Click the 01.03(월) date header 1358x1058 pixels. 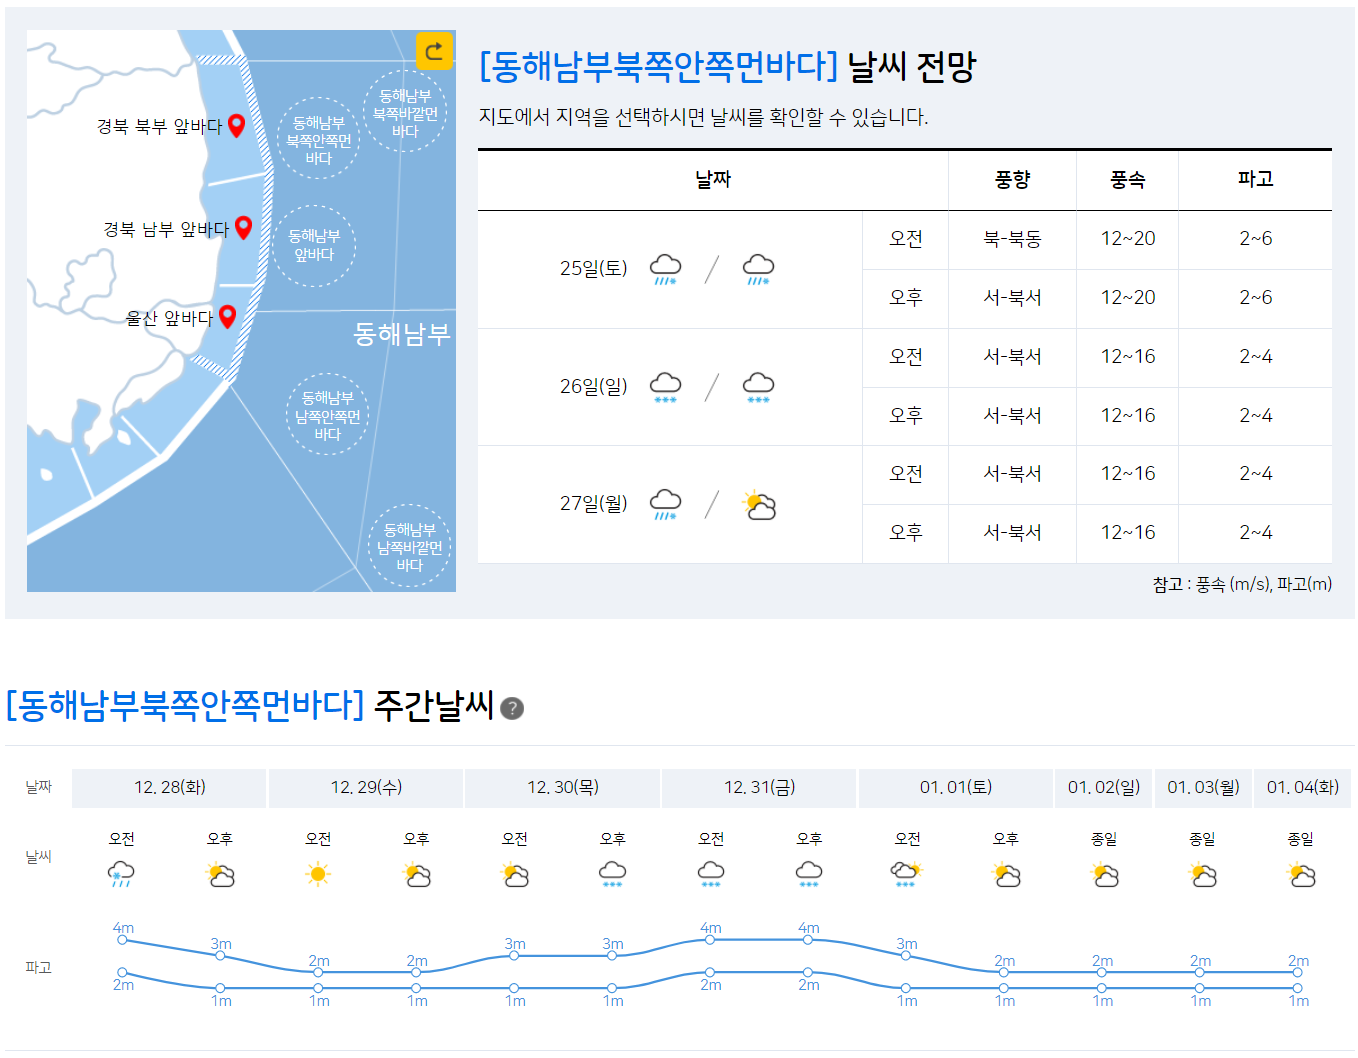pos(1203,787)
